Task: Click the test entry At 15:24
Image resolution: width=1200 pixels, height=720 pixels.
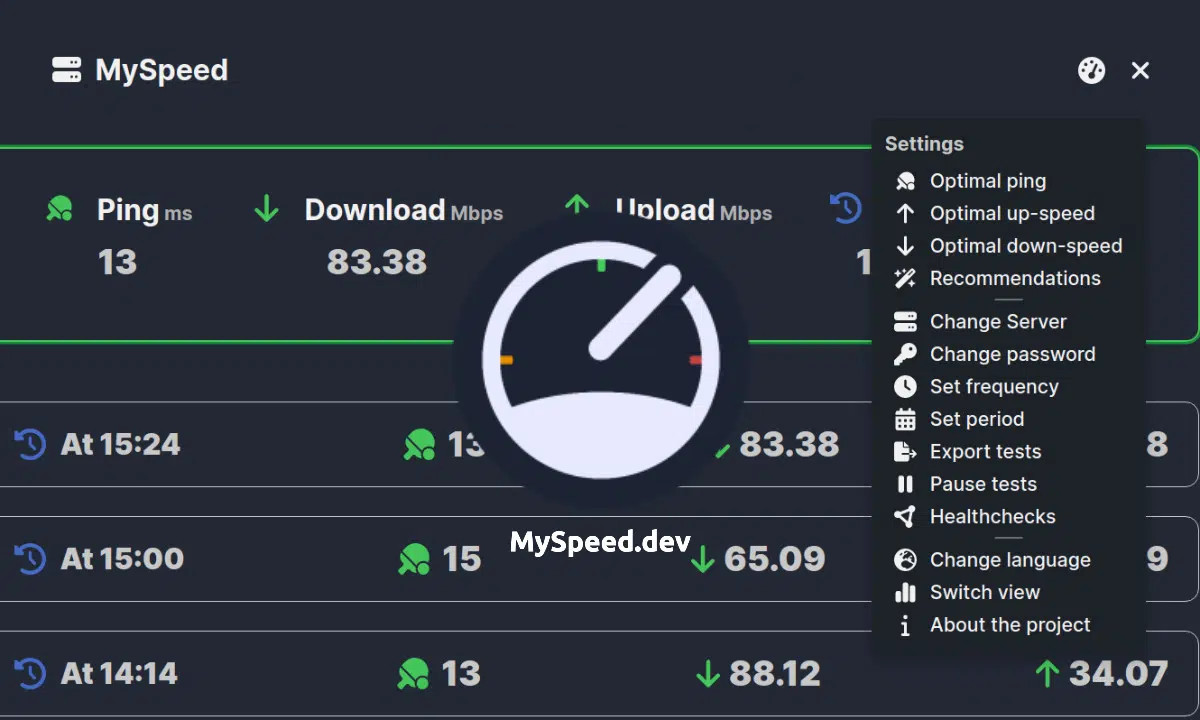Action: pos(120,444)
